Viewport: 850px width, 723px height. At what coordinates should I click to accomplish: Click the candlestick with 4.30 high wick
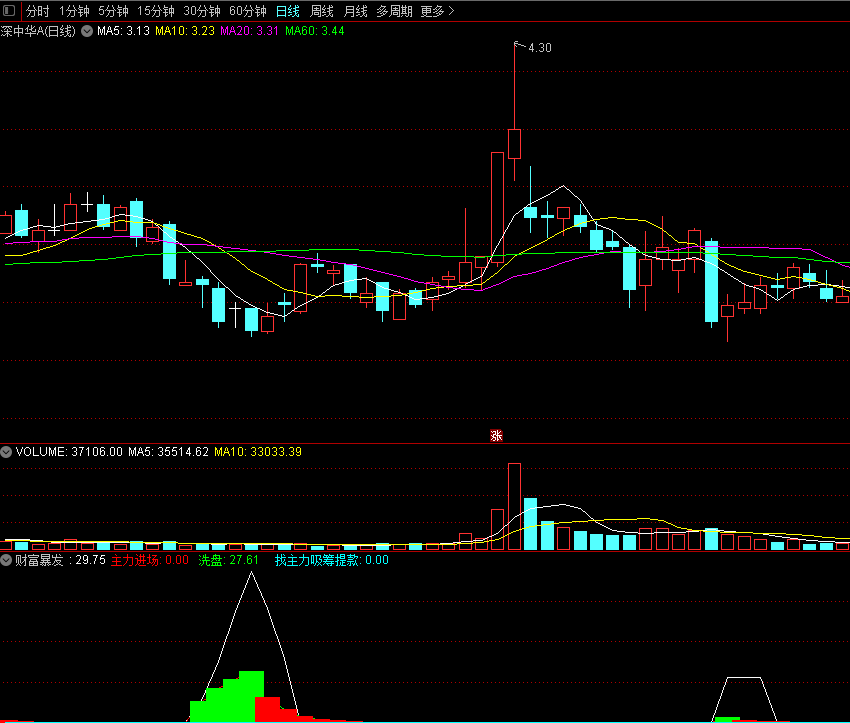(x=514, y=144)
